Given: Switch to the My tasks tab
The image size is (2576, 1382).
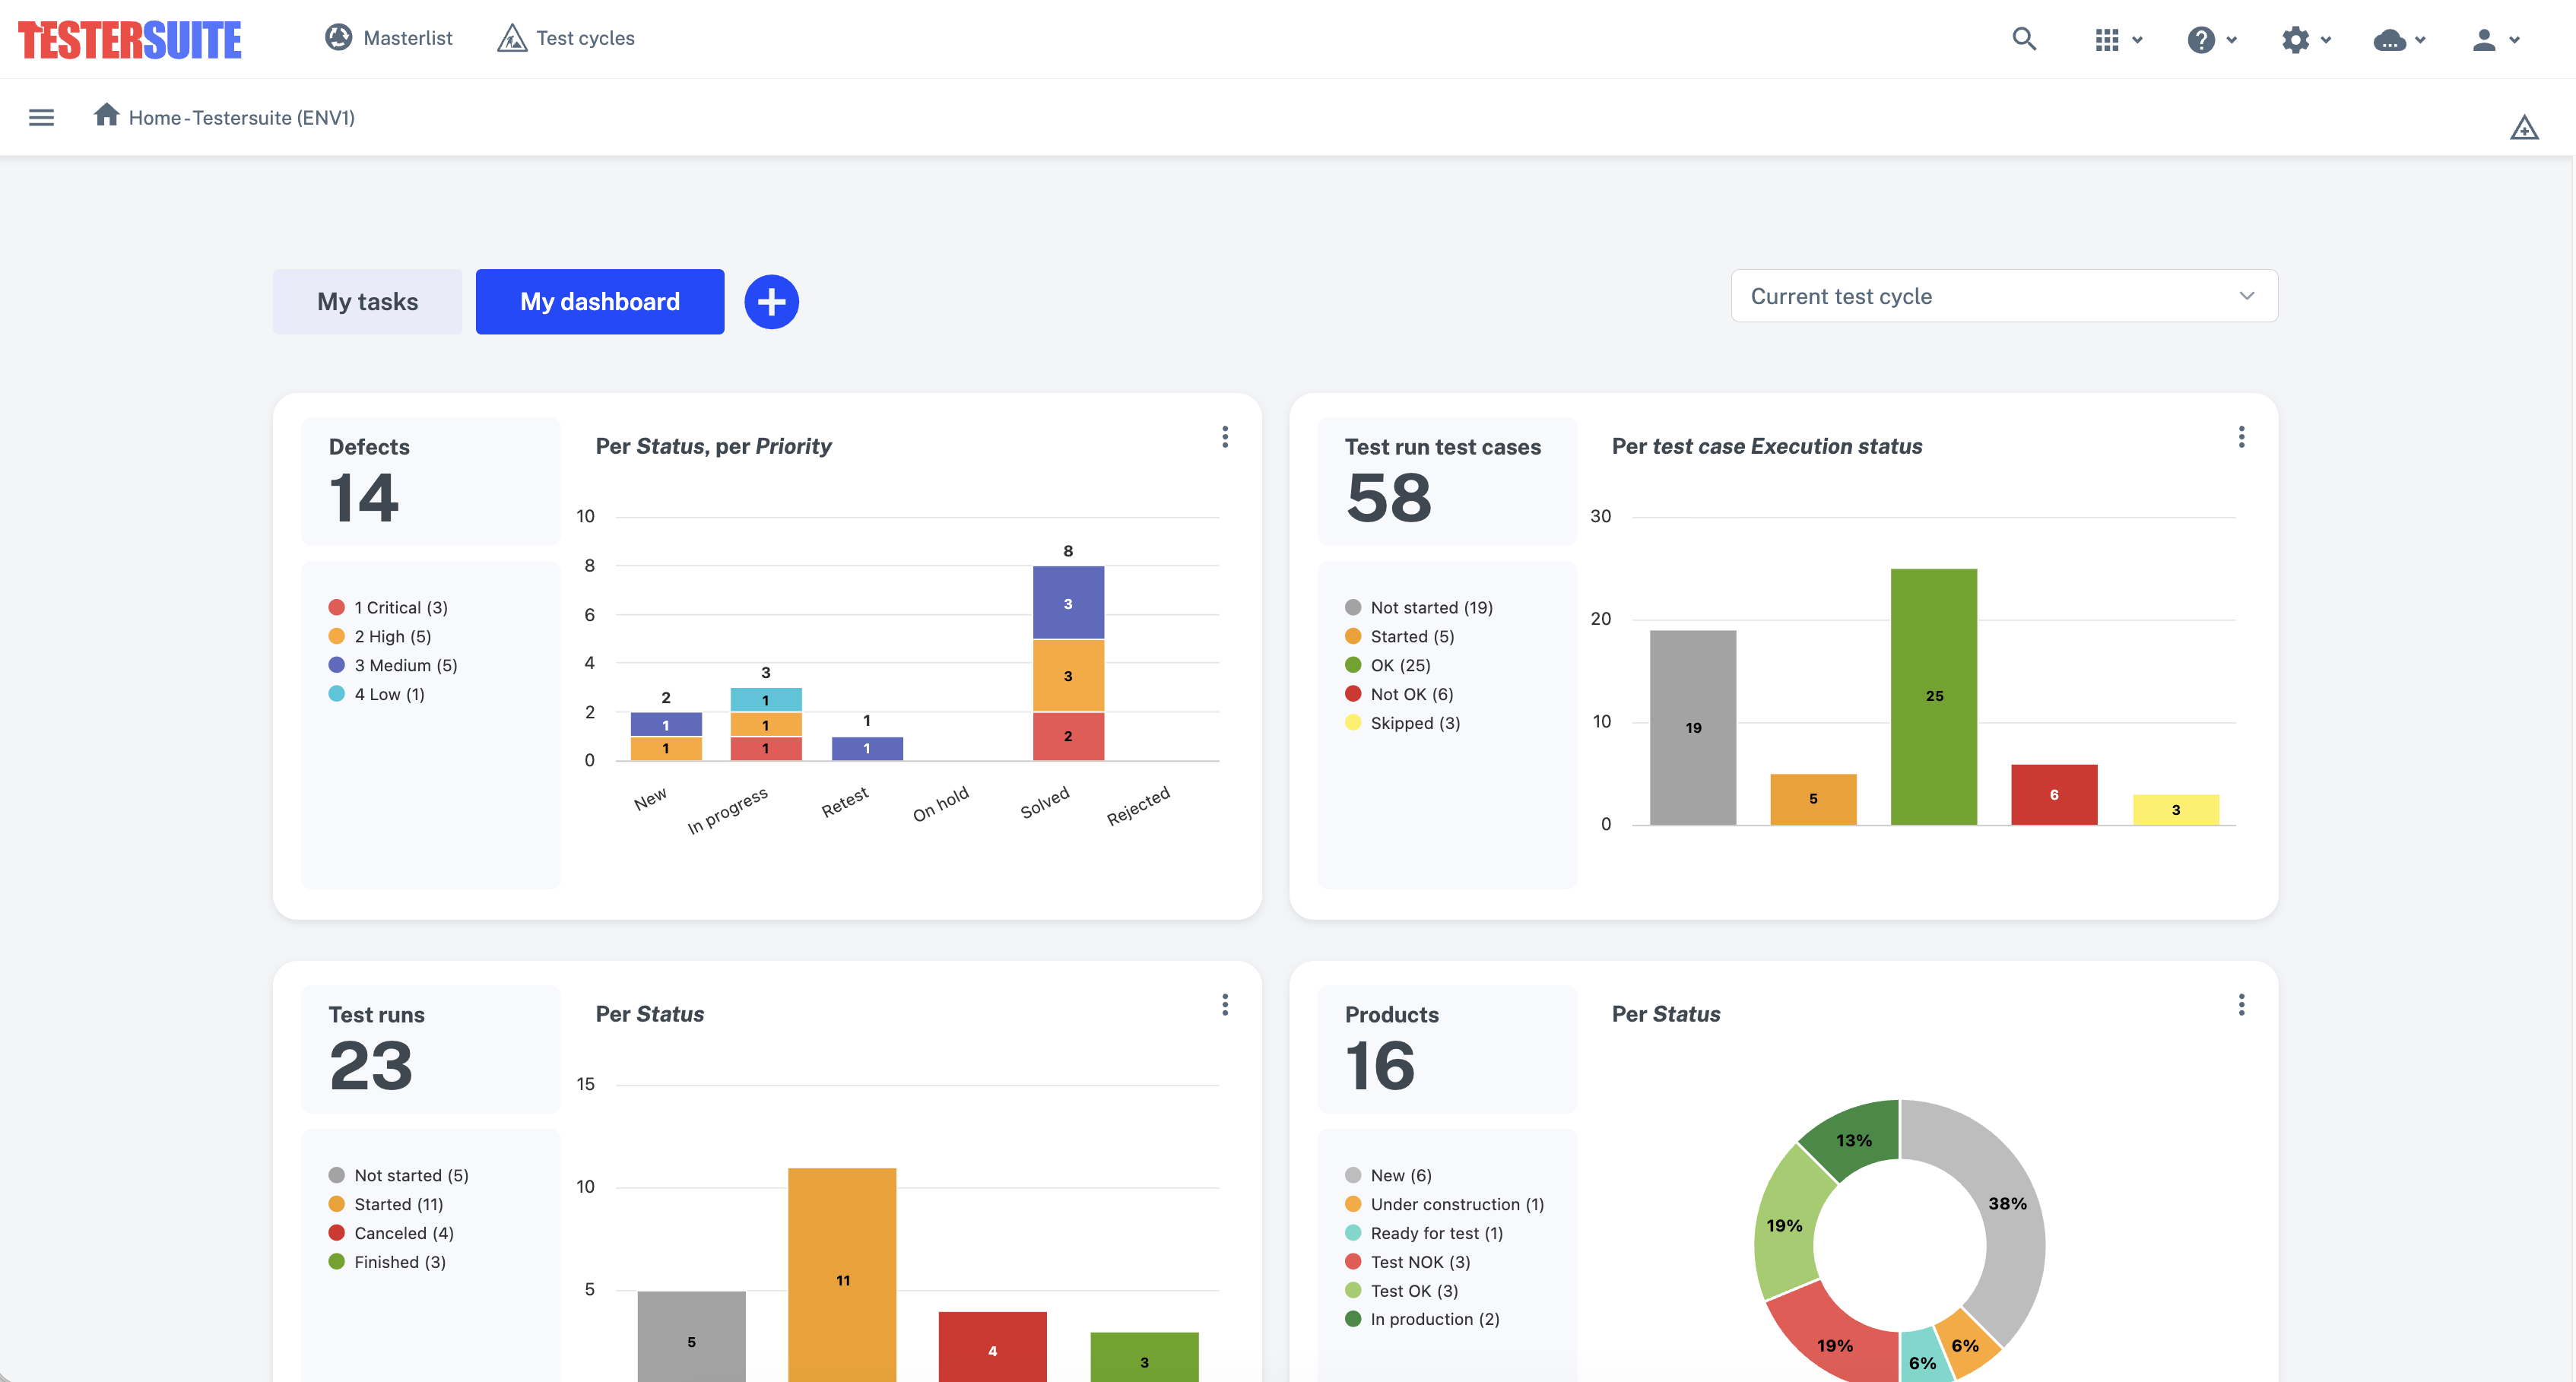Looking at the screenshot, I should (367, 302).
